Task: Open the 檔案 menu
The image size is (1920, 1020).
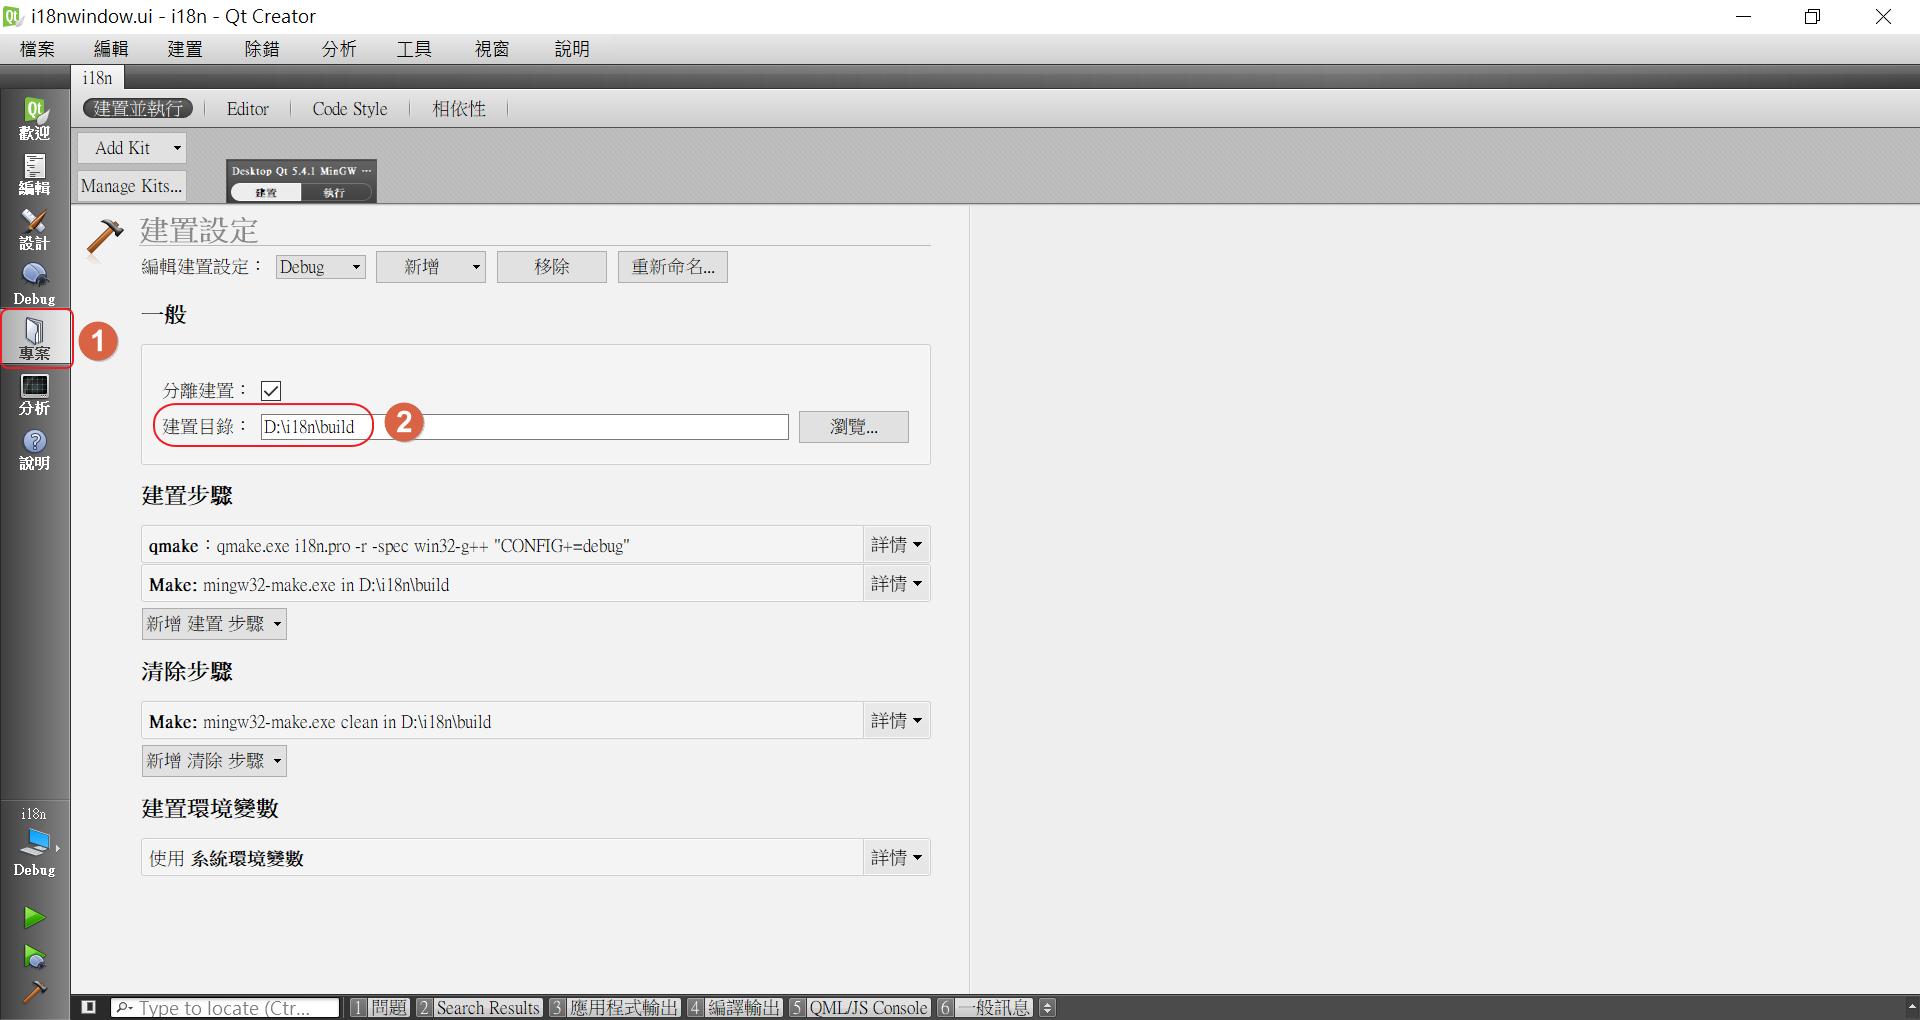Action: tap(37, 49)
